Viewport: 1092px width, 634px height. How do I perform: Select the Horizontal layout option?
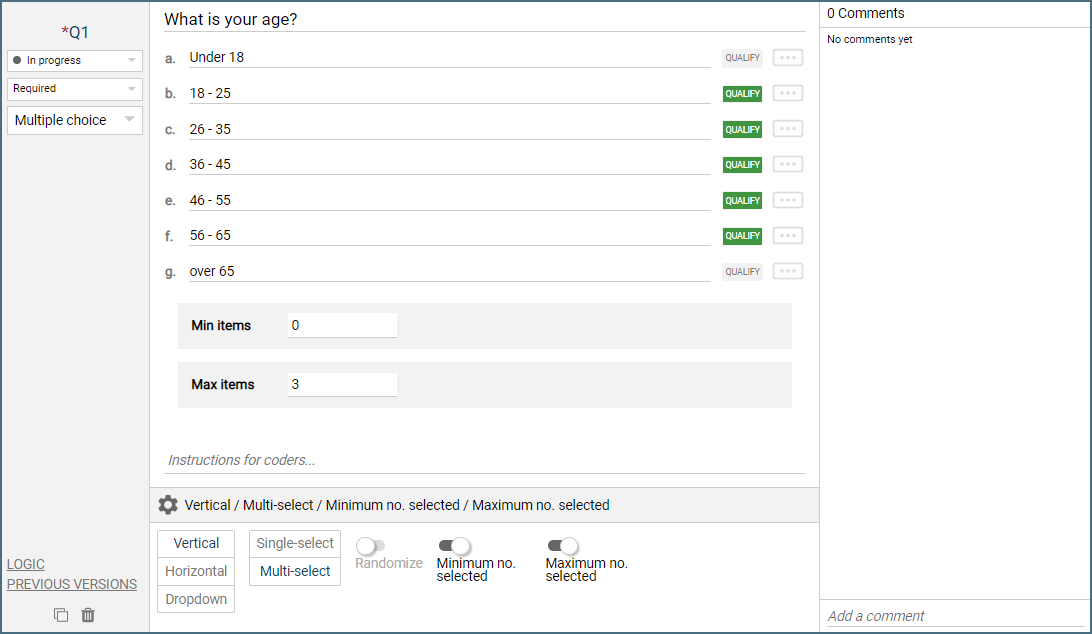point(196,571)
